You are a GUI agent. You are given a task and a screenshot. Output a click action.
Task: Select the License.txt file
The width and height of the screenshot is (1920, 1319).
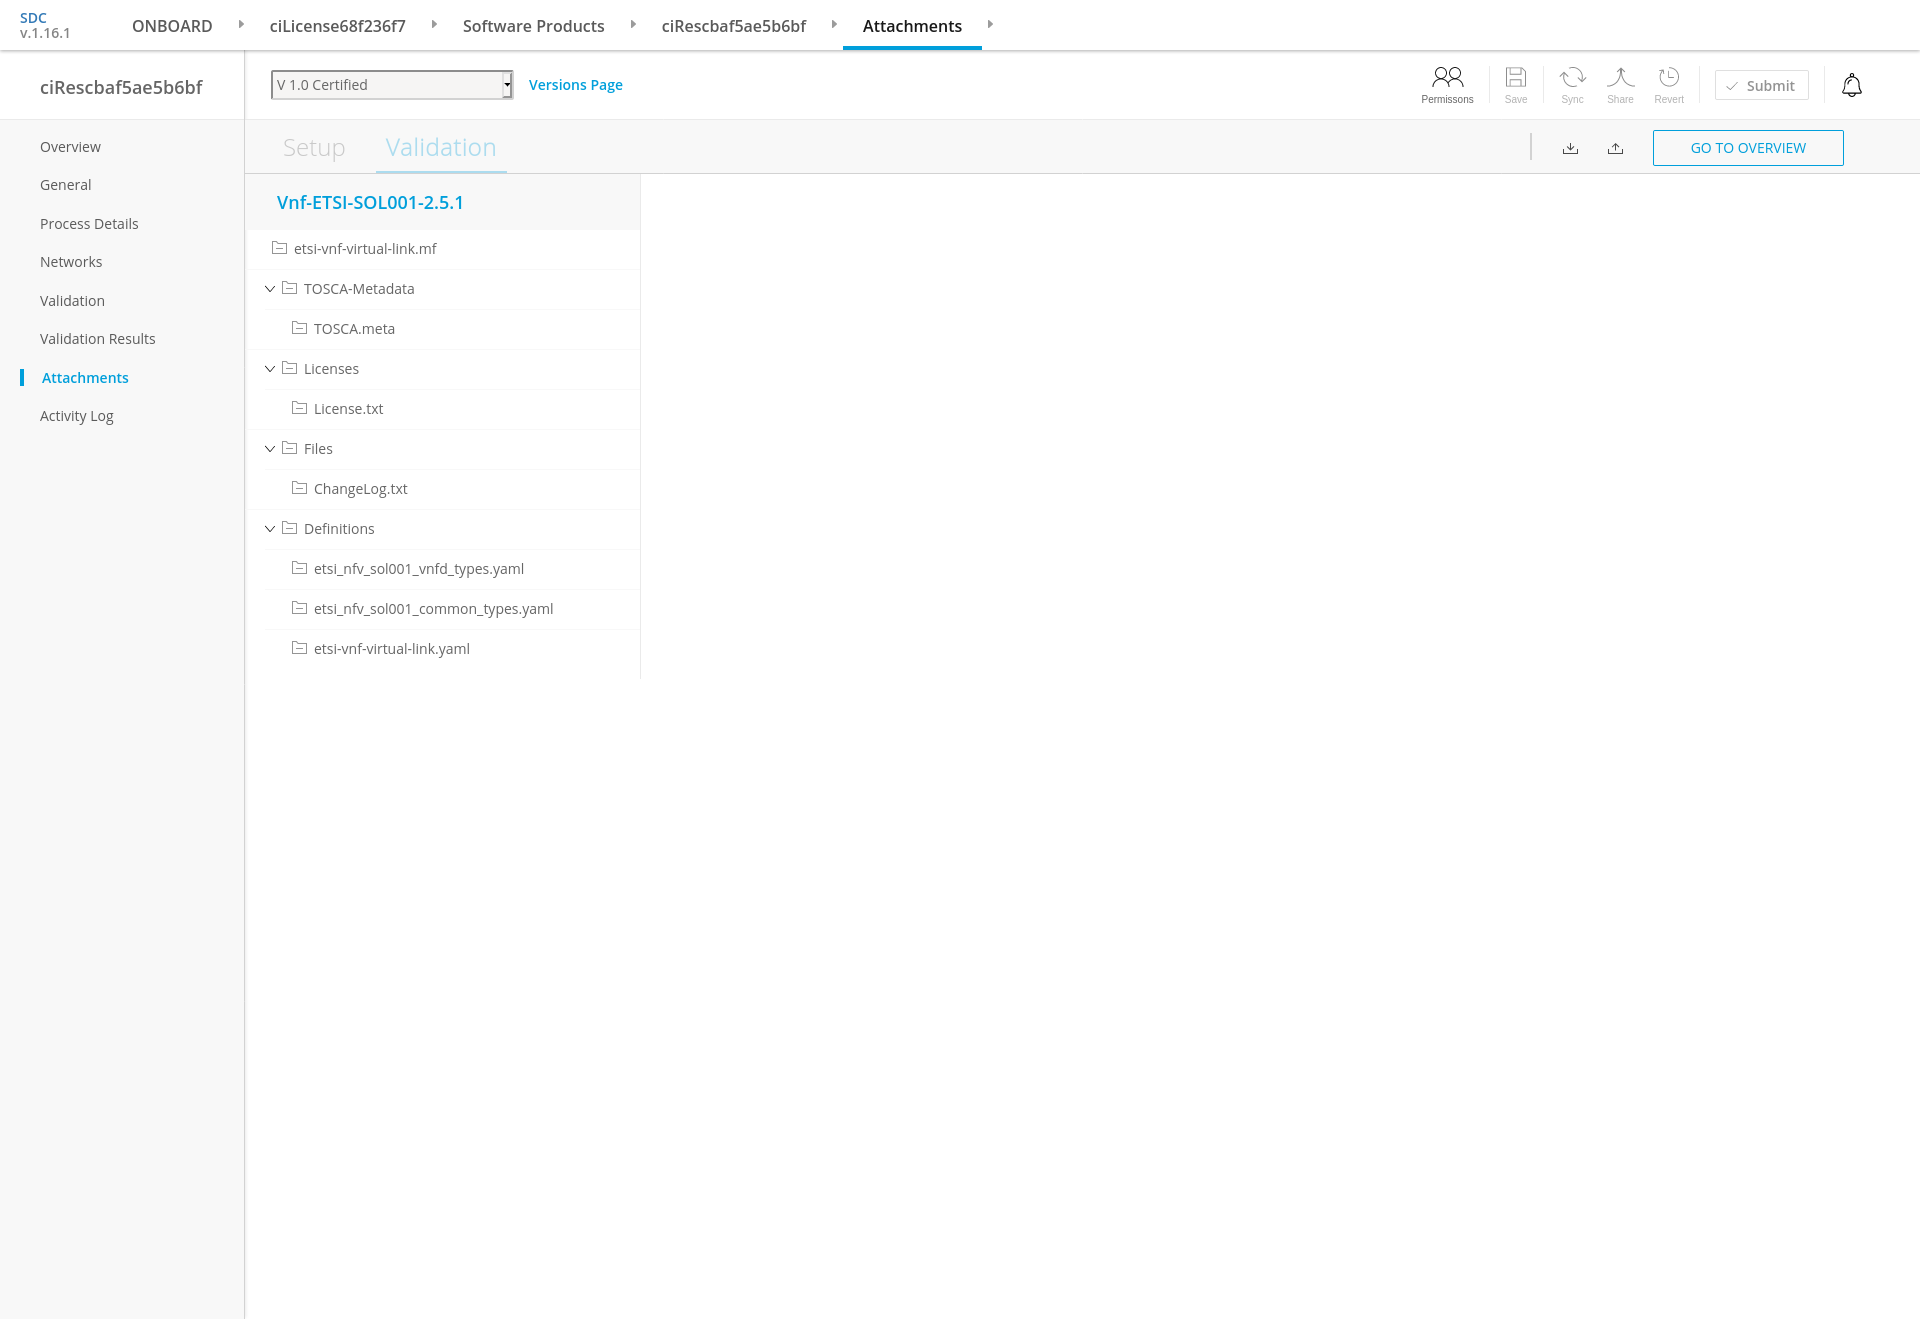tap(348, 409)
